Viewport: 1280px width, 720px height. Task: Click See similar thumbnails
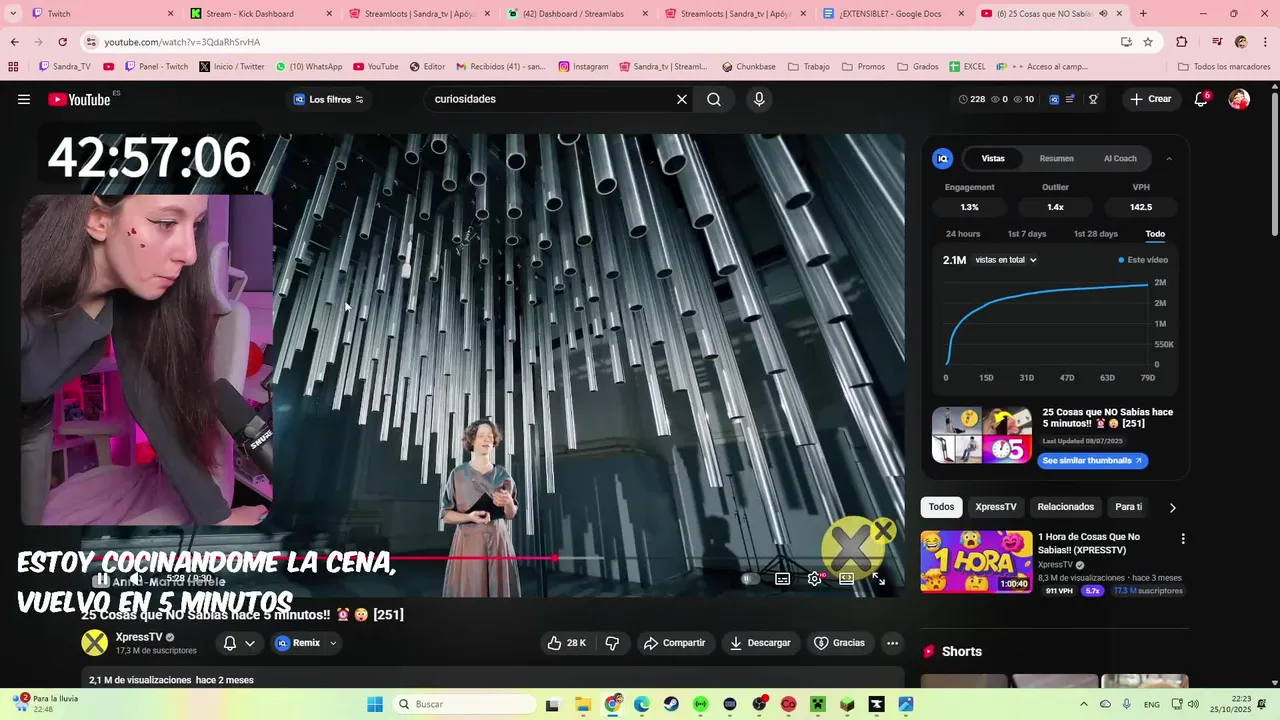coord(1092,461)
